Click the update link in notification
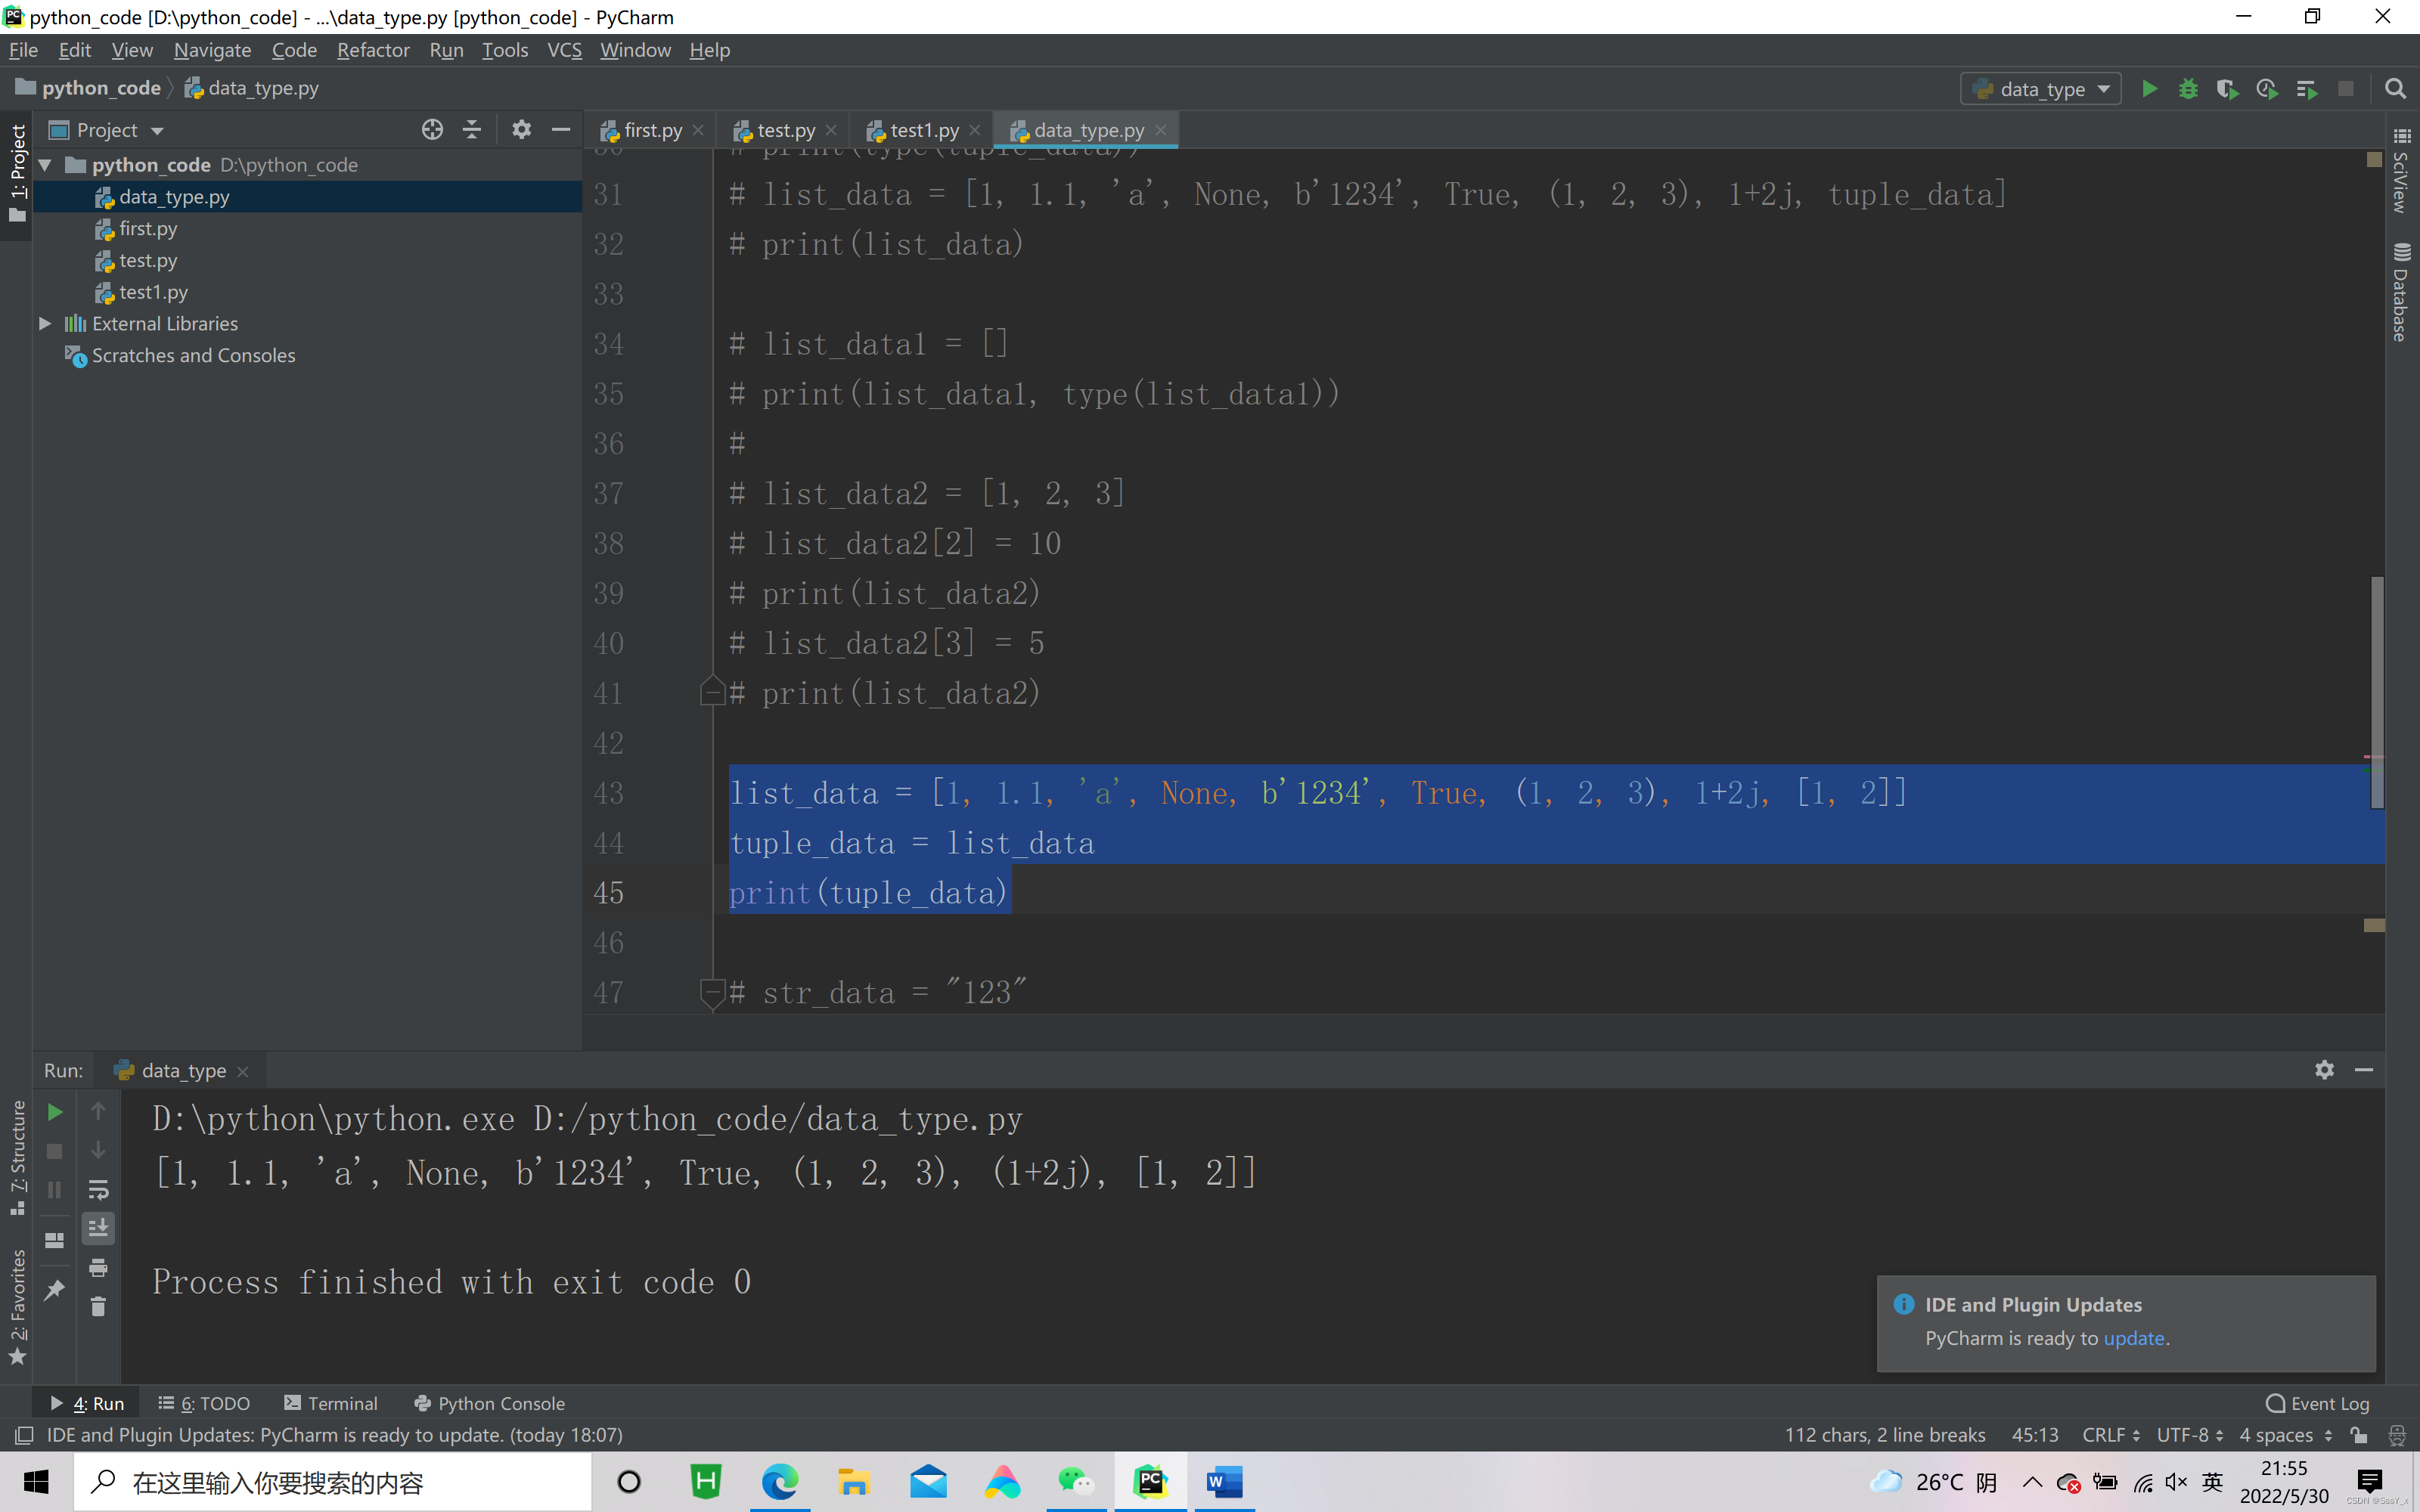 pyautogui.click(x=2133, y=1338)
